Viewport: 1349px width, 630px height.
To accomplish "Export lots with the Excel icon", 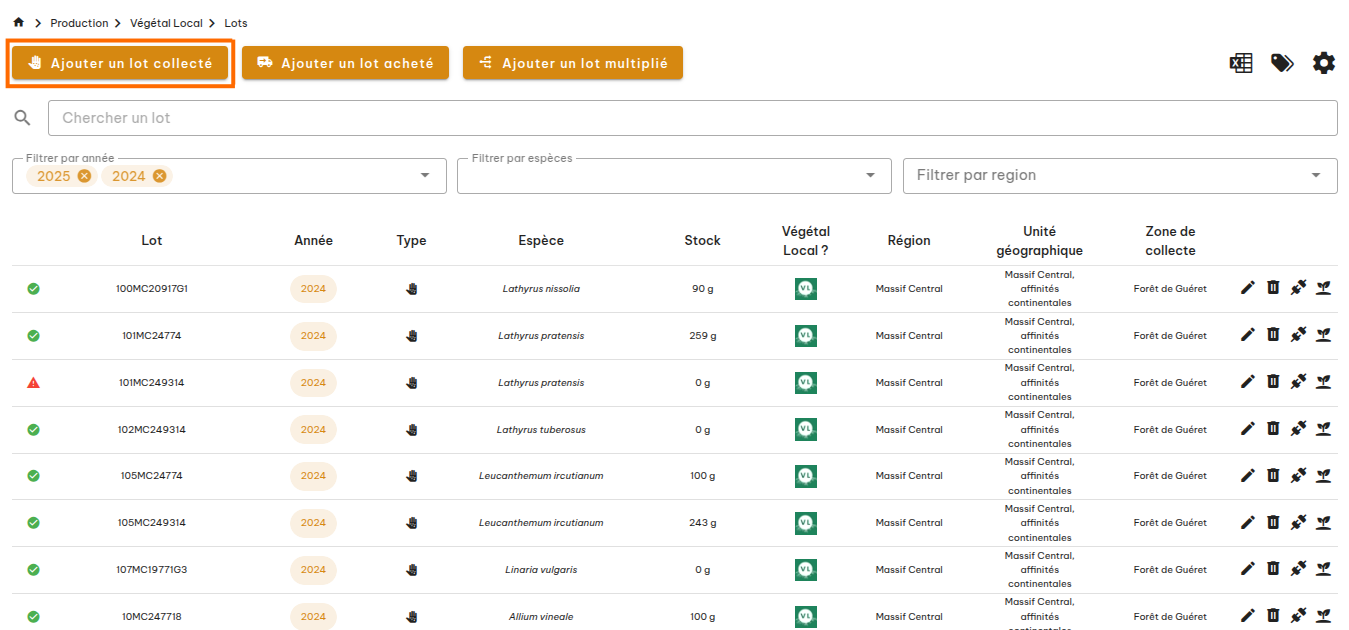I will point(1241,63).
